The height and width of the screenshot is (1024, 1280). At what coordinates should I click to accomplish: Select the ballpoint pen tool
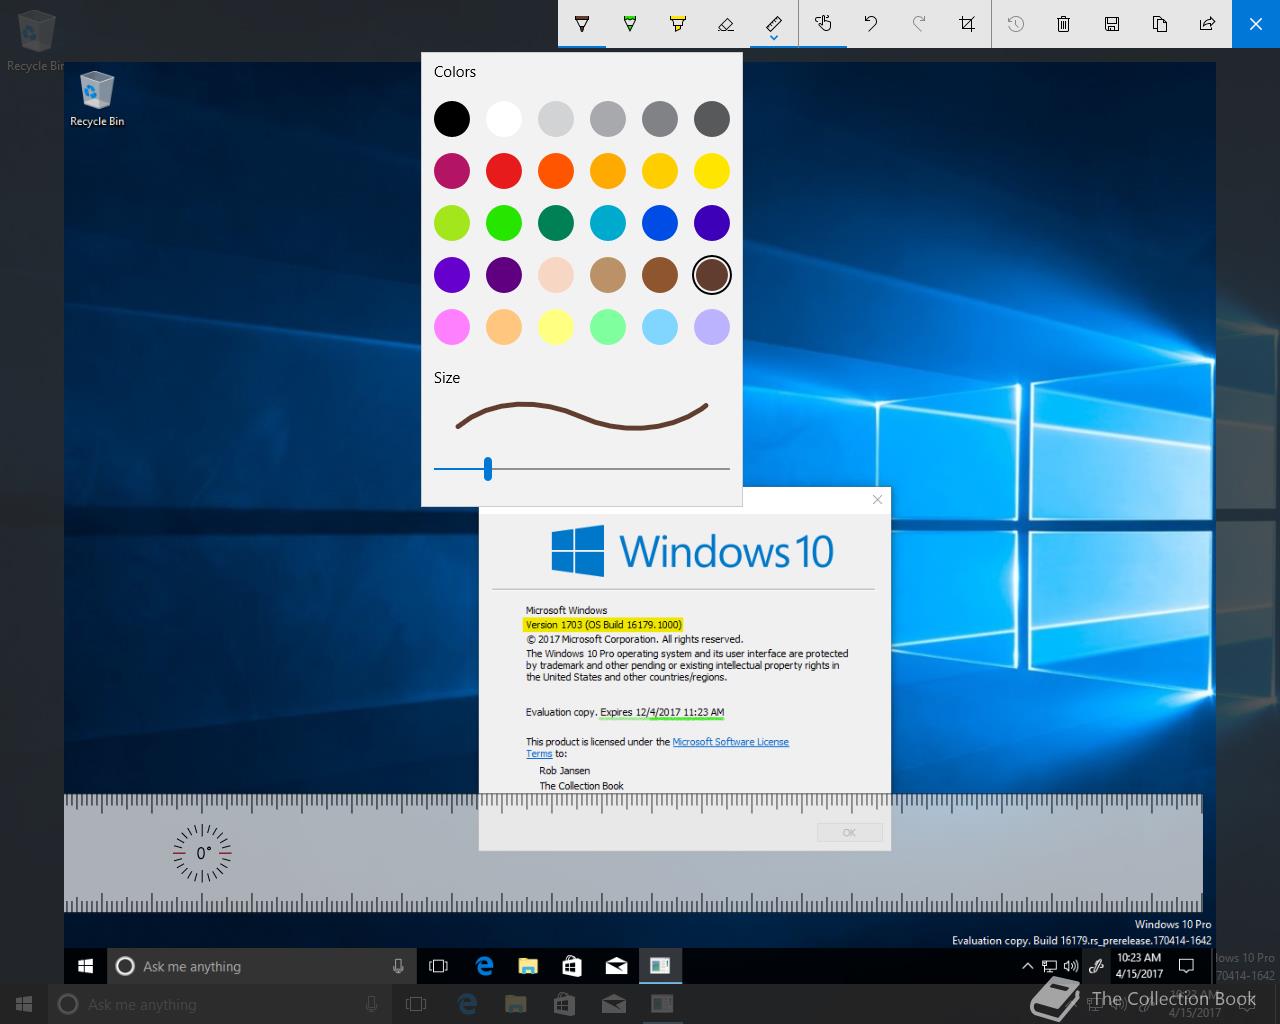(581, 24)
